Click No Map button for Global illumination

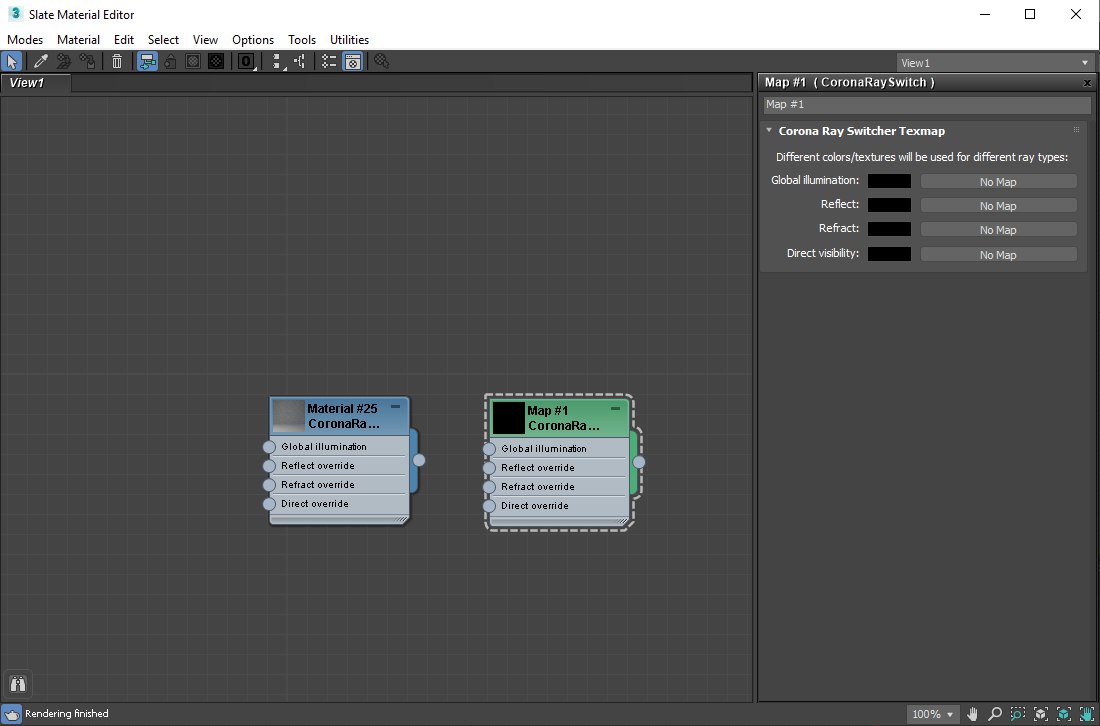tap(998, 182)
